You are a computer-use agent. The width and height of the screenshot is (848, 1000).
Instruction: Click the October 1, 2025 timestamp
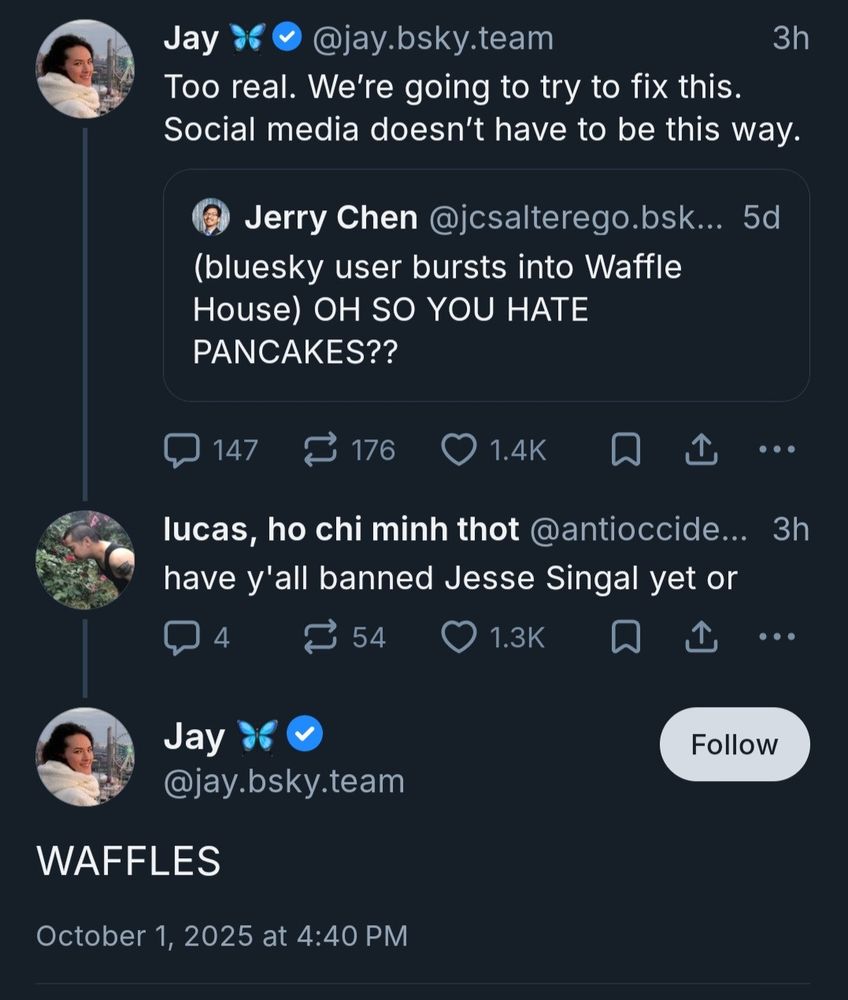[x=221, y=935]
